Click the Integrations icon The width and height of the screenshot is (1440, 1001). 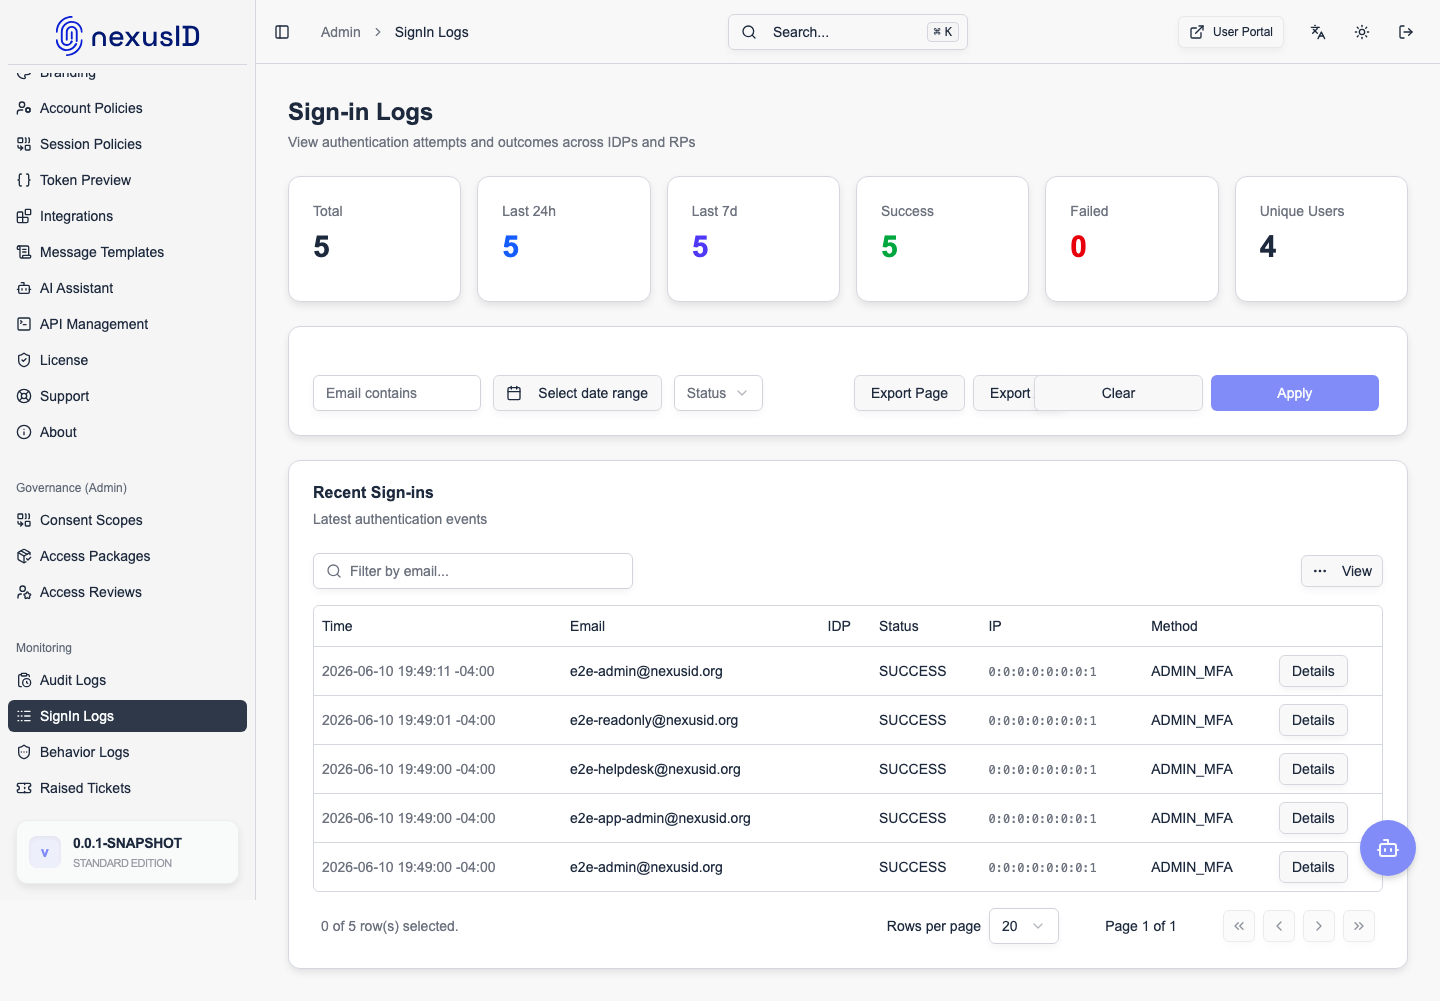pyautogui.click(x=24, y=216)
